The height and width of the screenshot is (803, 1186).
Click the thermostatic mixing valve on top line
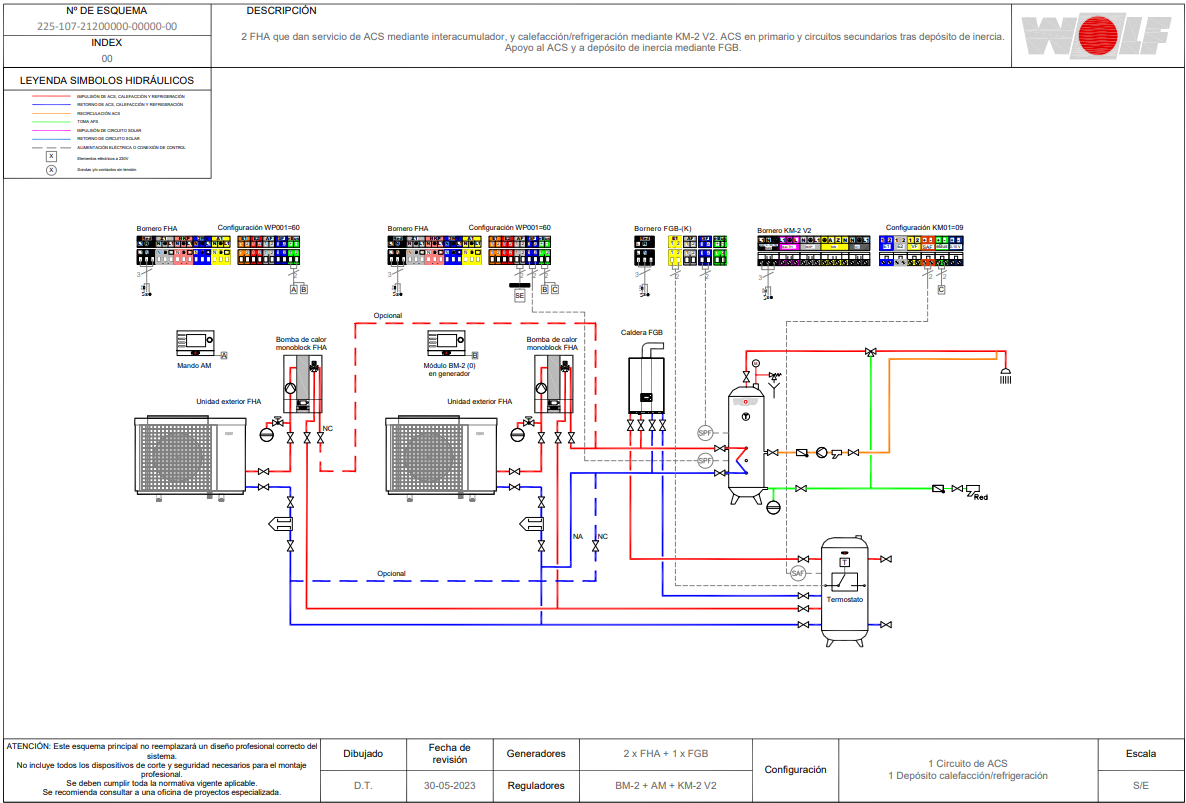871,352
